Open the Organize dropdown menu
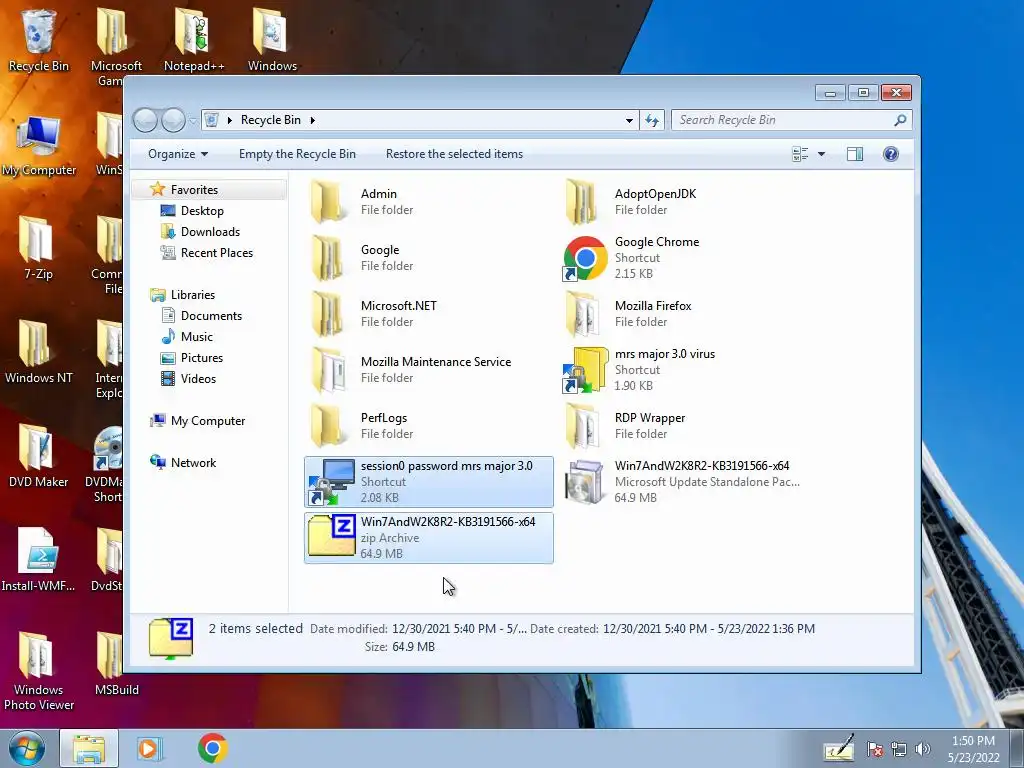Viewport: 1024px width, 768px height. tap(178, 154)
